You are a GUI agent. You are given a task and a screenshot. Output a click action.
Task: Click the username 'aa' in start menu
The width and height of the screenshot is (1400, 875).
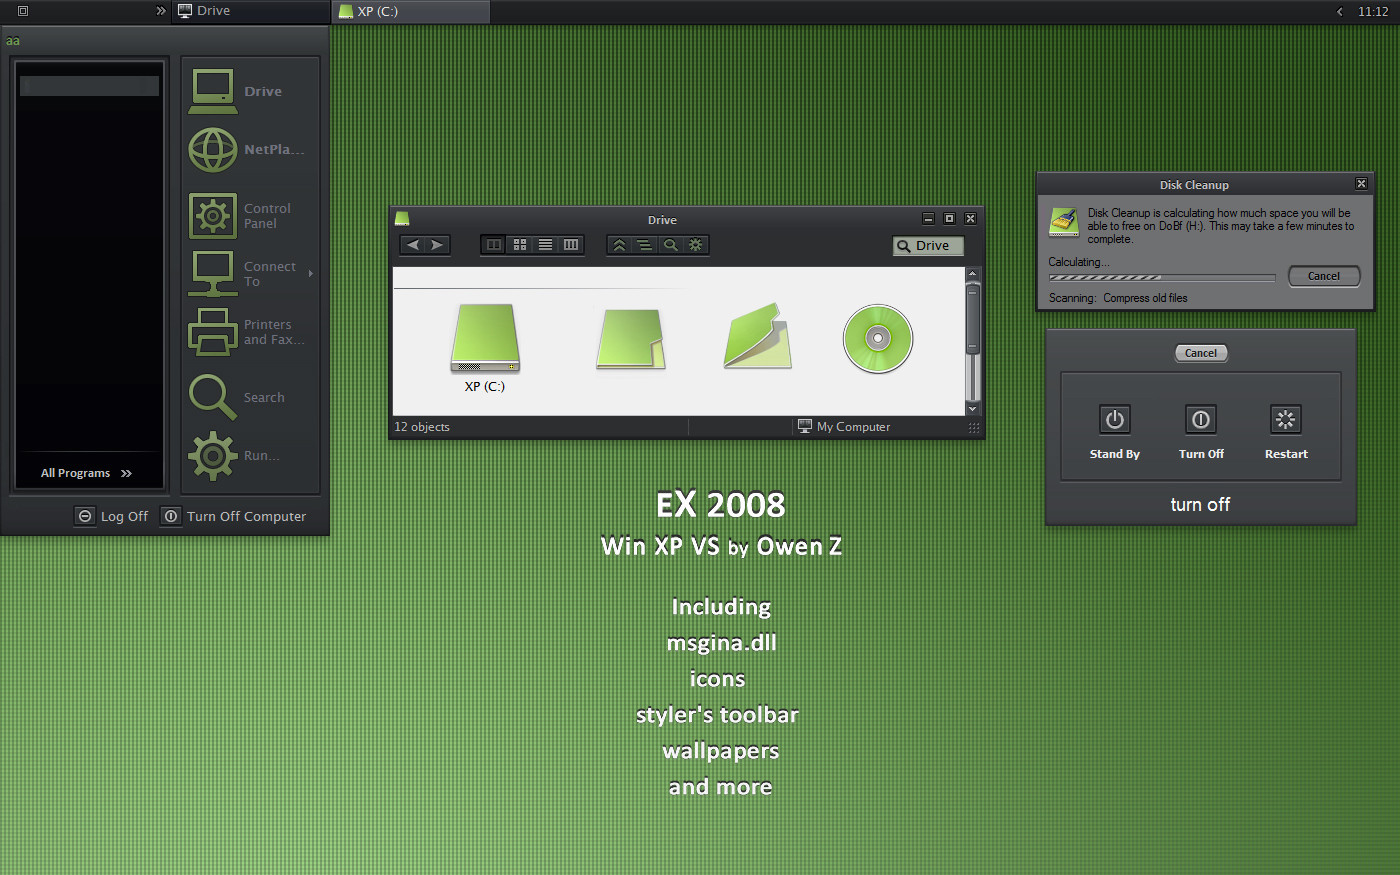click(x=13, y=41)
